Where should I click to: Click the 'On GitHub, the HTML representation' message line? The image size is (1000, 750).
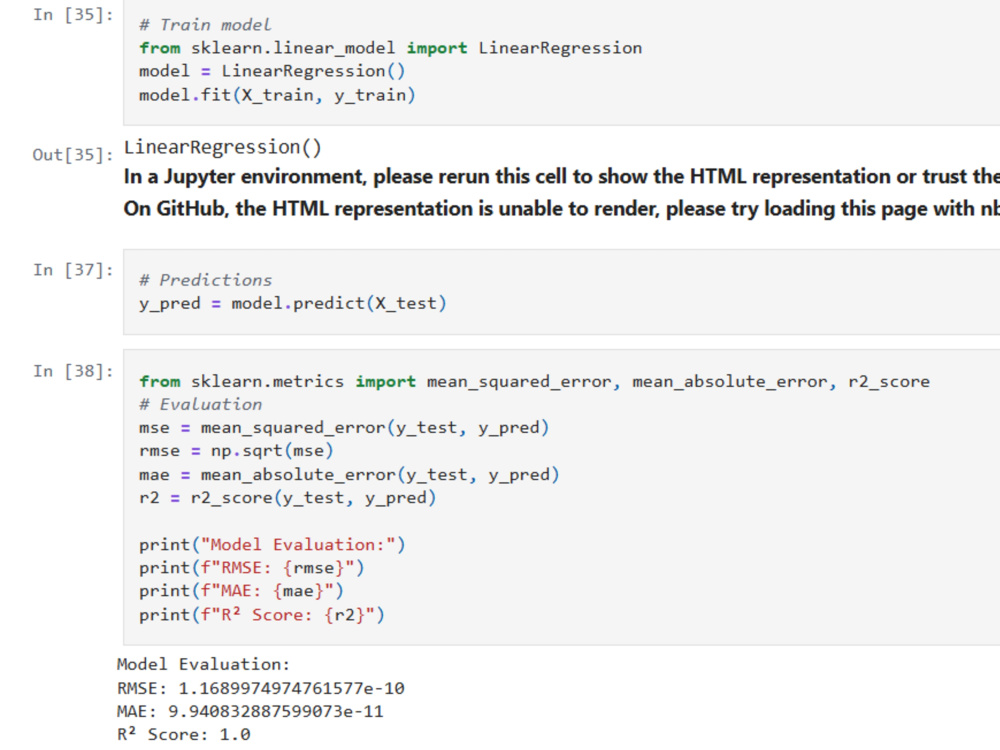[x=561, y=209]
